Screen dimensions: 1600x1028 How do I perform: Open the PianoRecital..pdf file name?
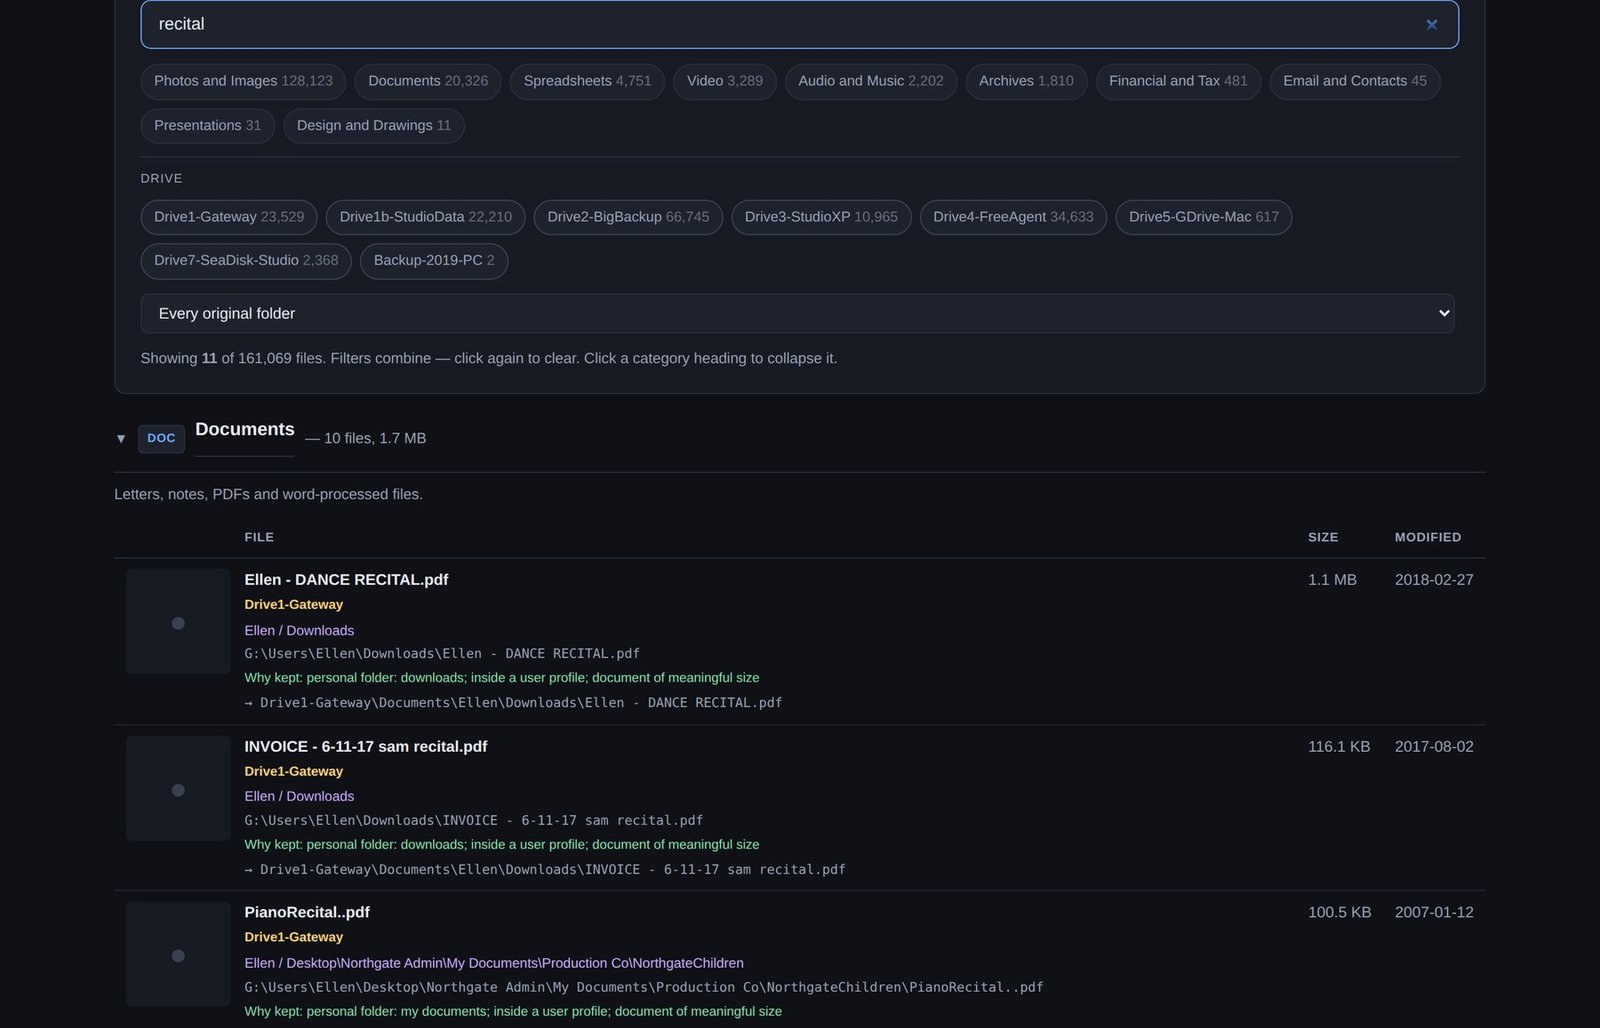[307, 913]
